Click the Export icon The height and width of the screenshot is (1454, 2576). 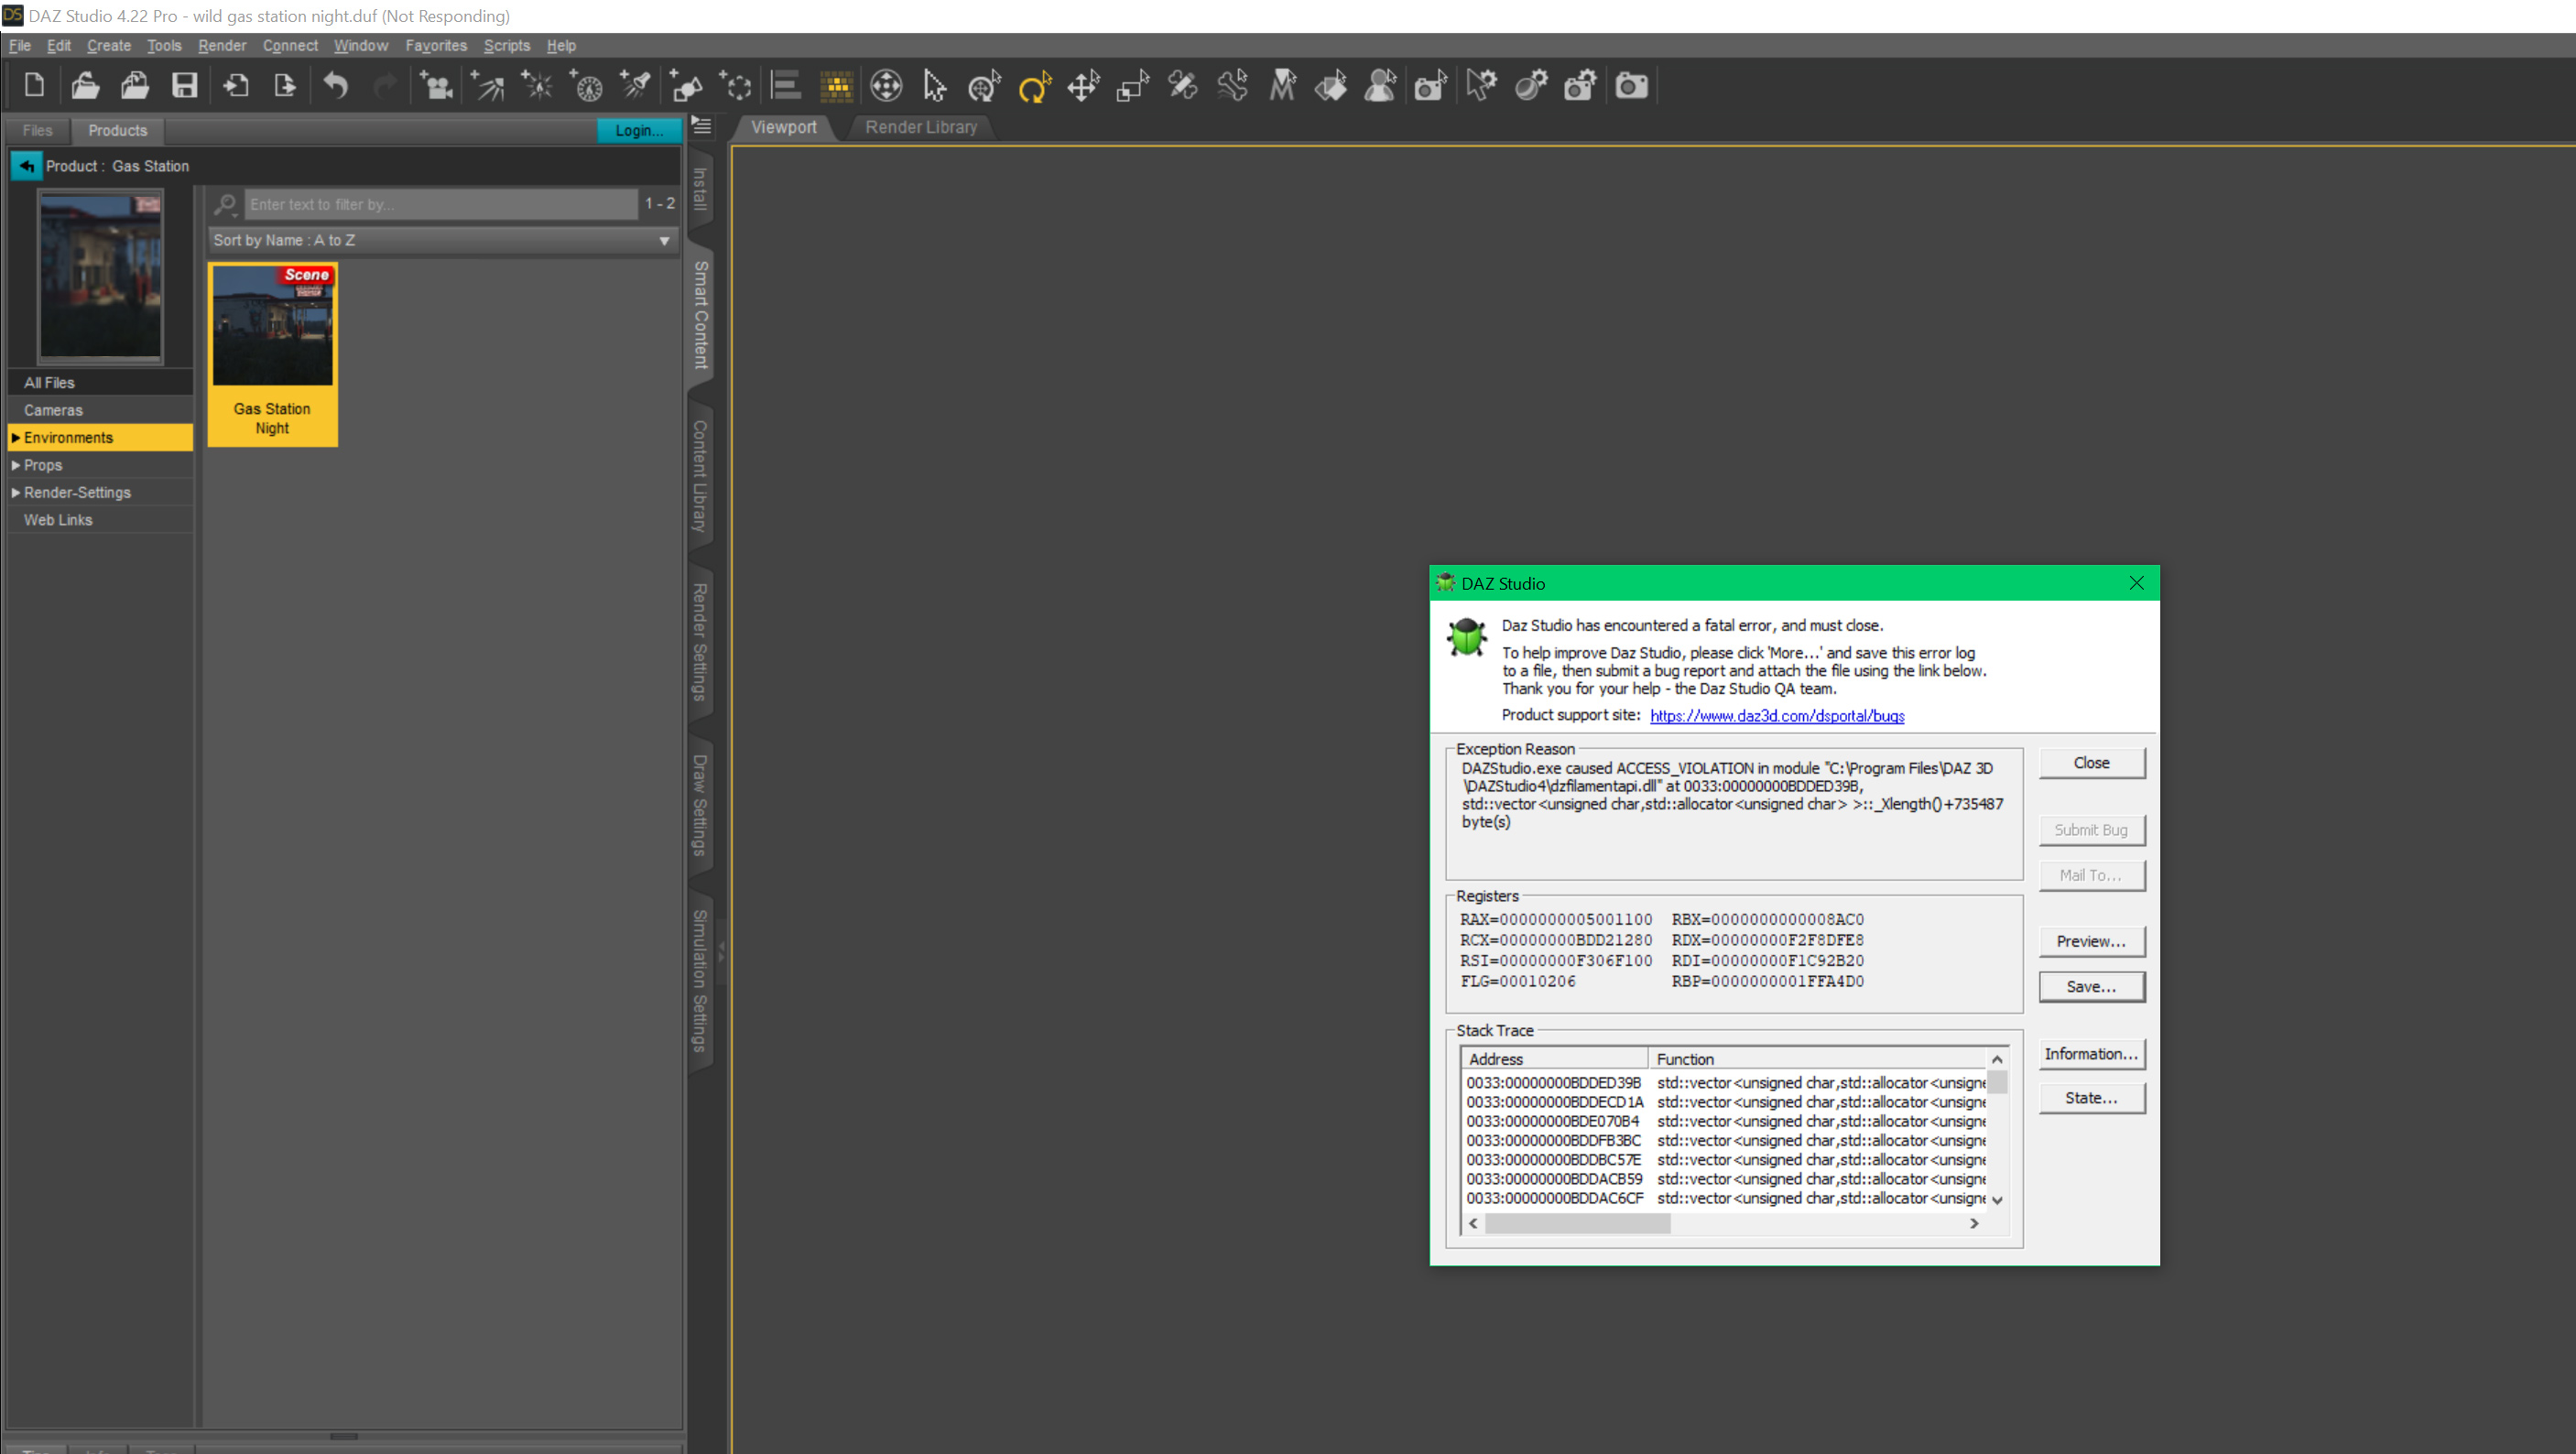[285, 86]
